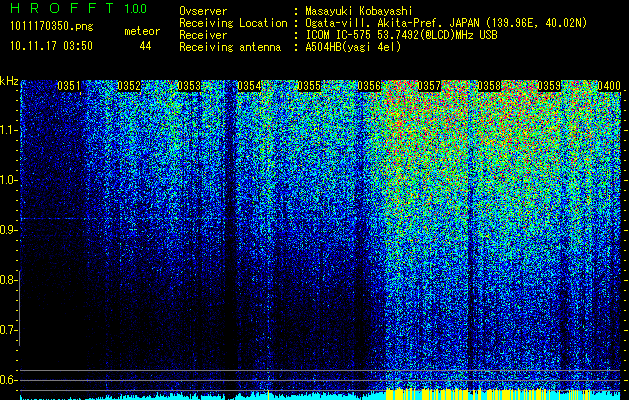Click the A504HB(yagi 4el) antenna text
This screenshot has width=629, height=400.
tap(353, 47)
